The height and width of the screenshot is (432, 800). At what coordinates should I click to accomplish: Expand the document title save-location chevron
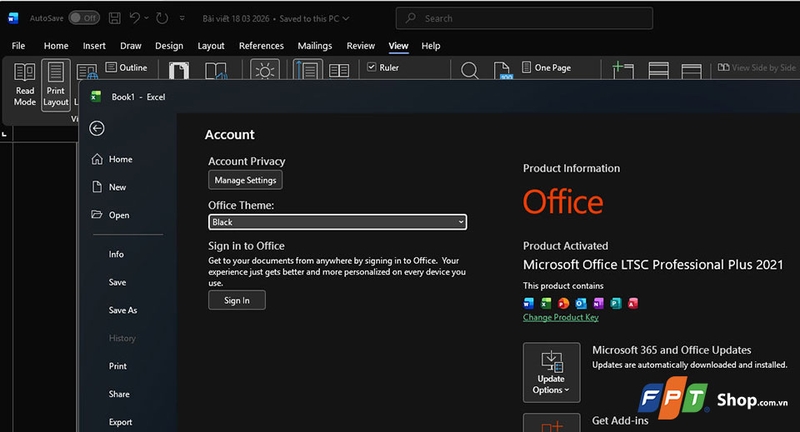346,18
